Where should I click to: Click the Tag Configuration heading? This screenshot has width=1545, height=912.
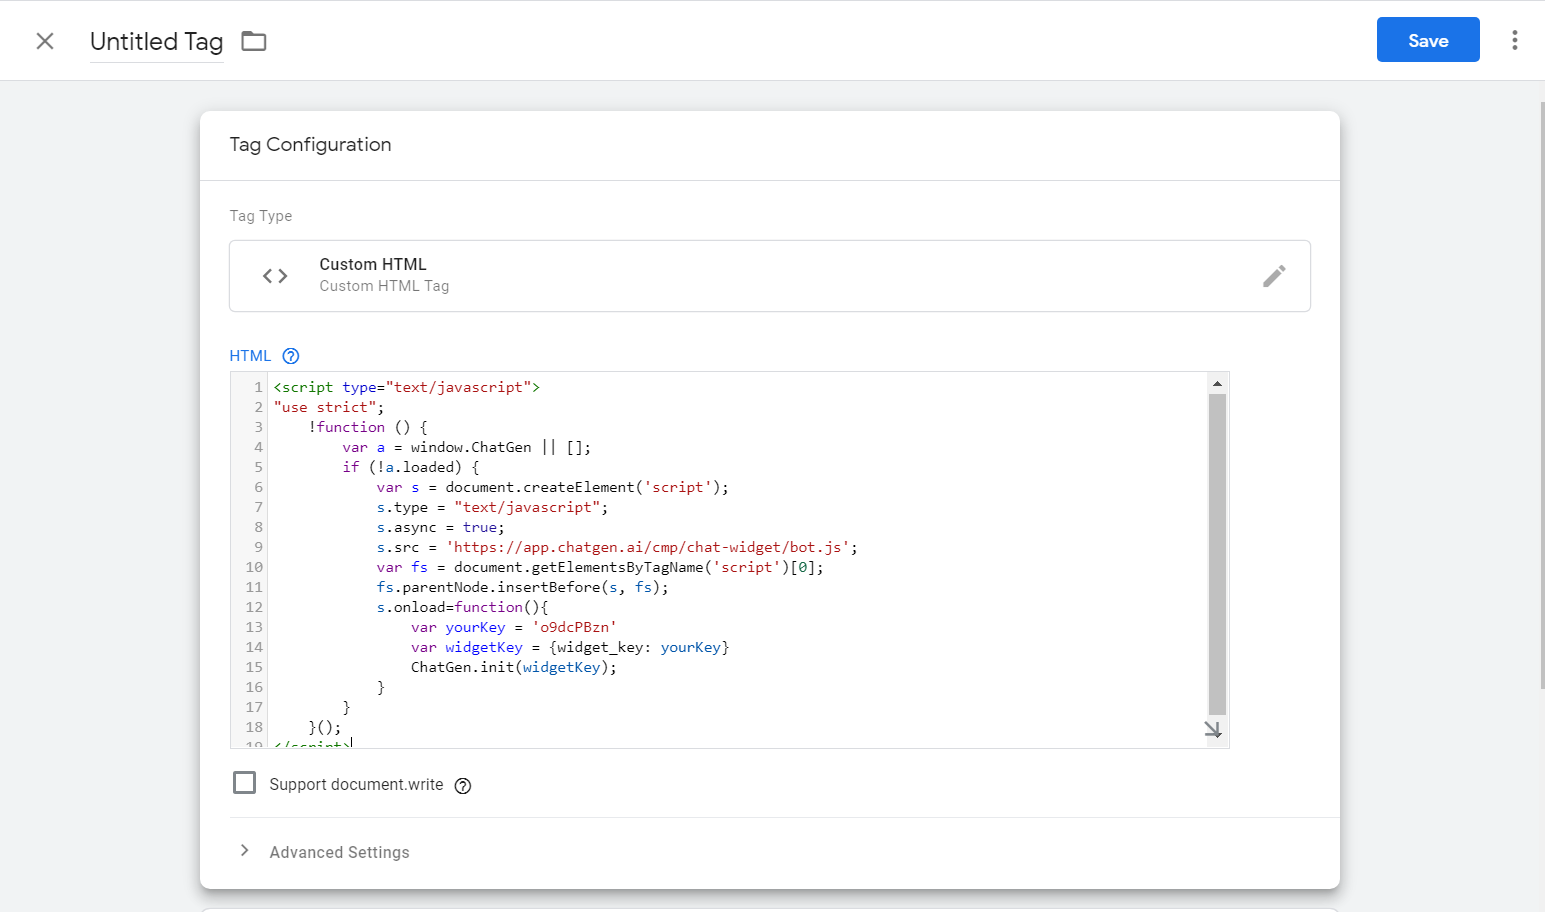(310, 145)
